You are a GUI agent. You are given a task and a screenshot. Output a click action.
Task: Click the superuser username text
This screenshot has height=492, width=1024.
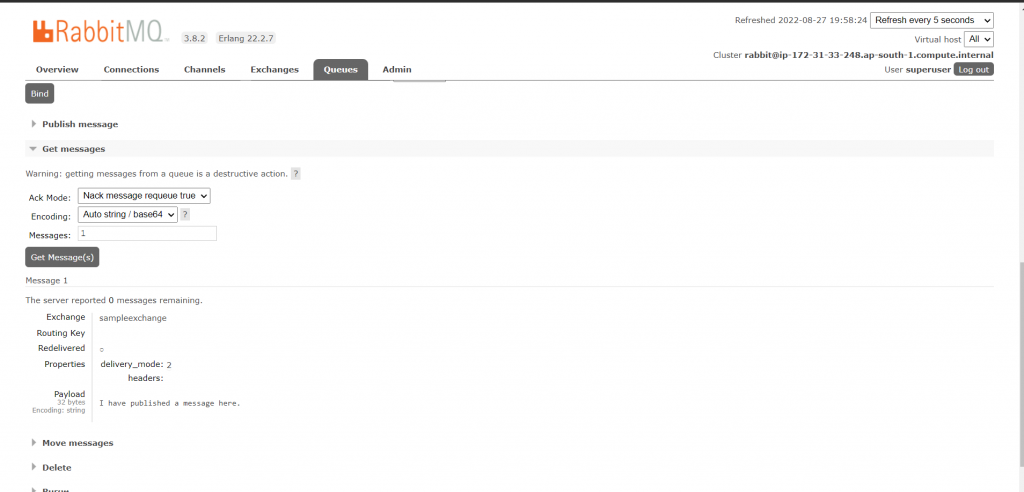pyautogui.click(x=928, y=69)
